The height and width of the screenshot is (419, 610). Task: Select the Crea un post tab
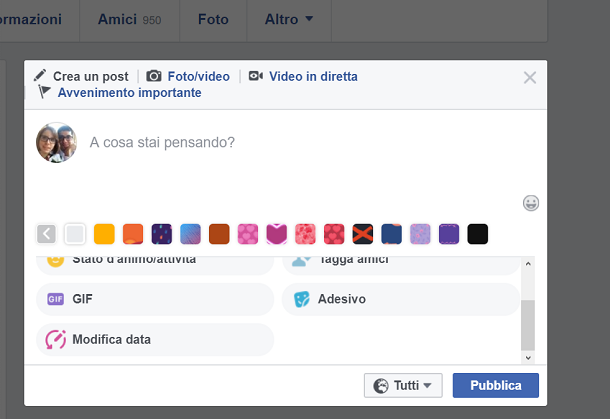coord(81,76)
